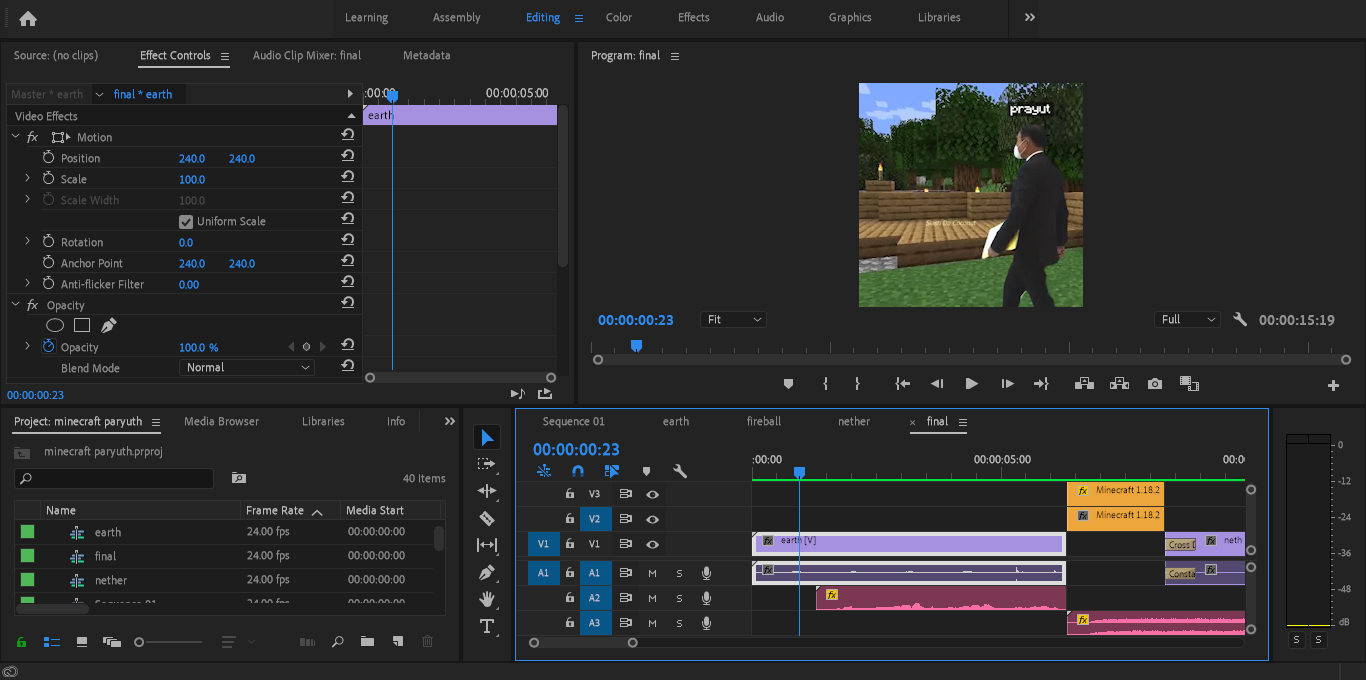Screen dimensions: 1366x680
Task: Expand the Anti-flicker Filter property
Action: point(28,284)
